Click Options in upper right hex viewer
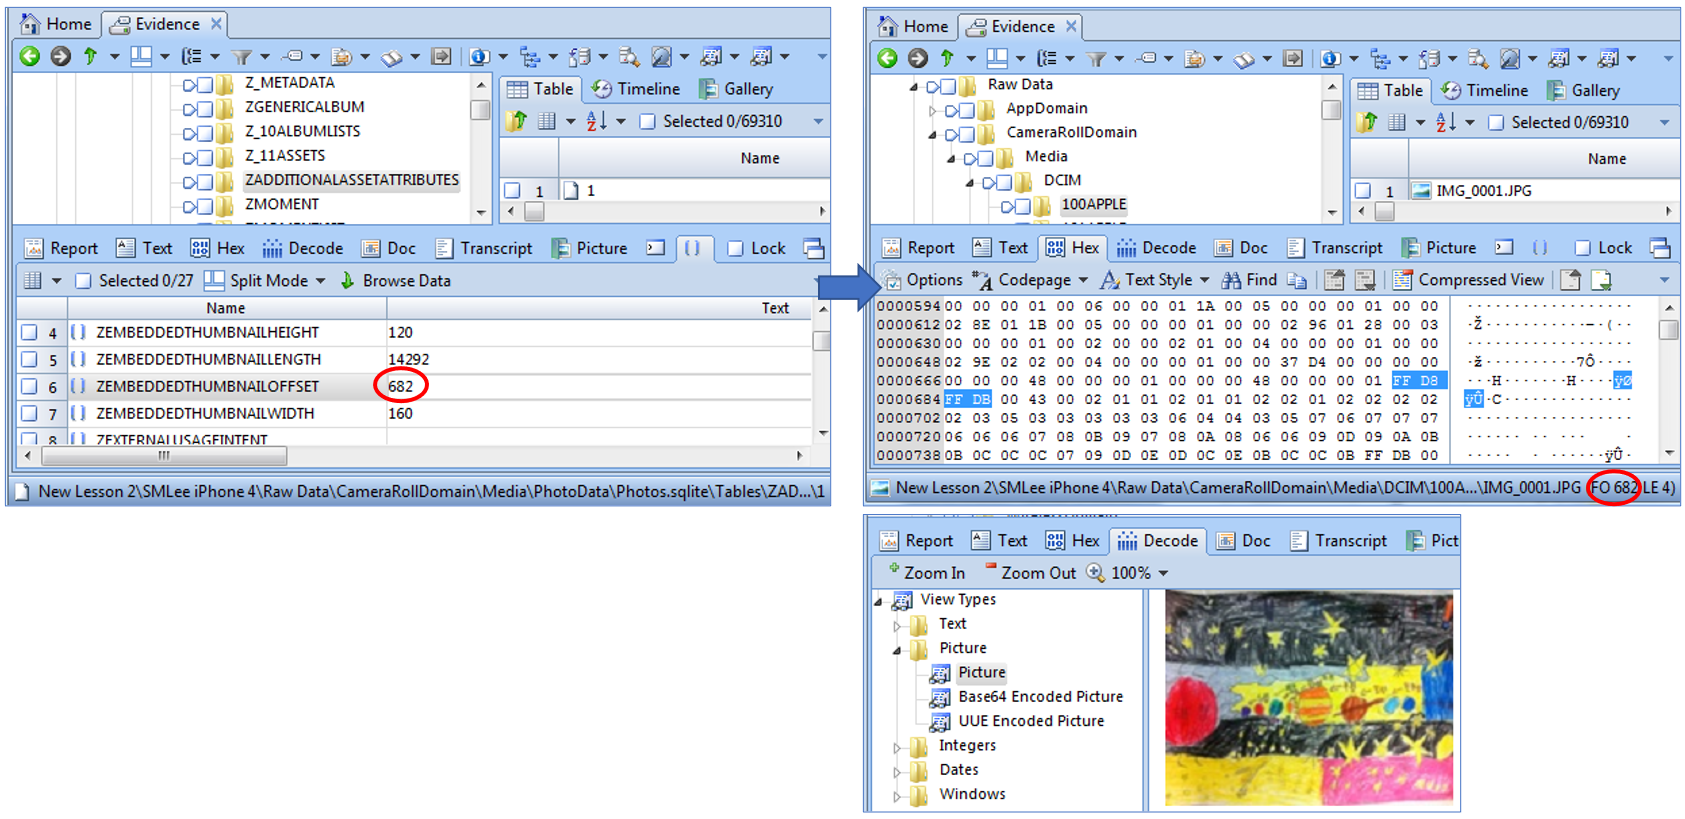 [x=922, y=280]
